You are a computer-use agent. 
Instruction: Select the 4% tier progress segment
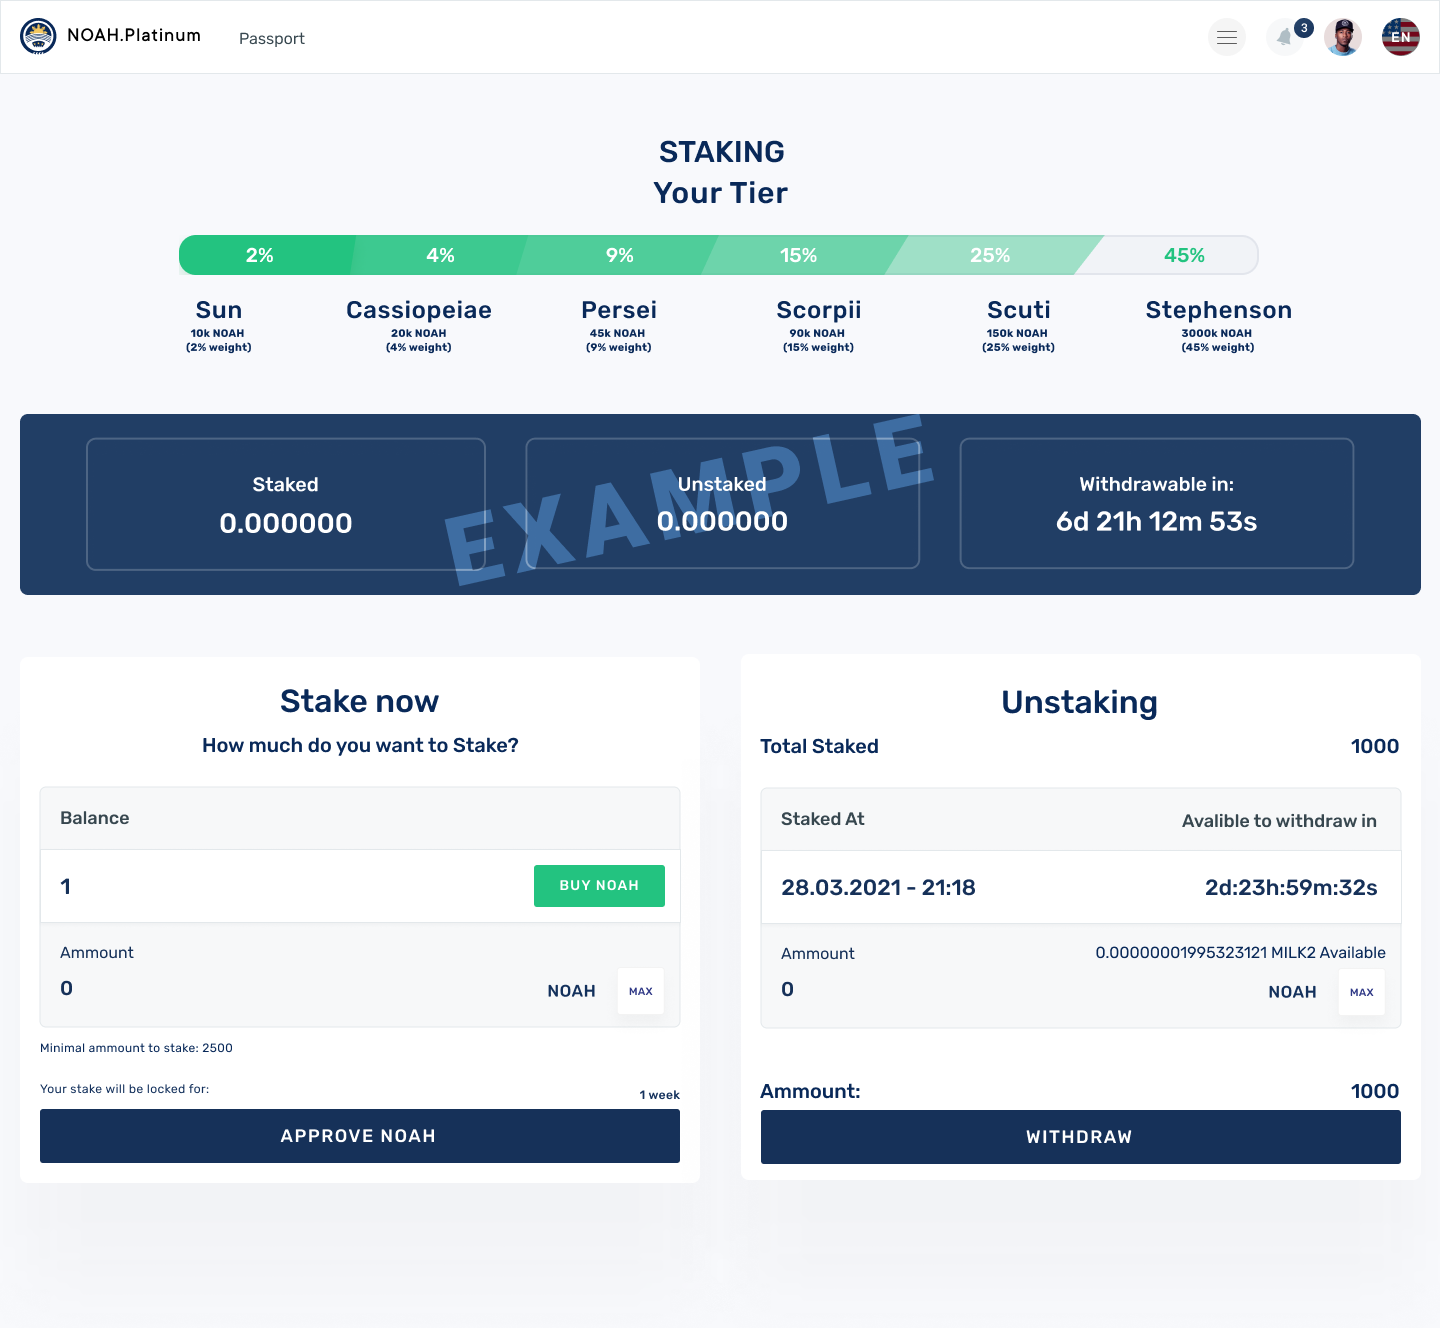pyautogui.click(x=440, y=255)
